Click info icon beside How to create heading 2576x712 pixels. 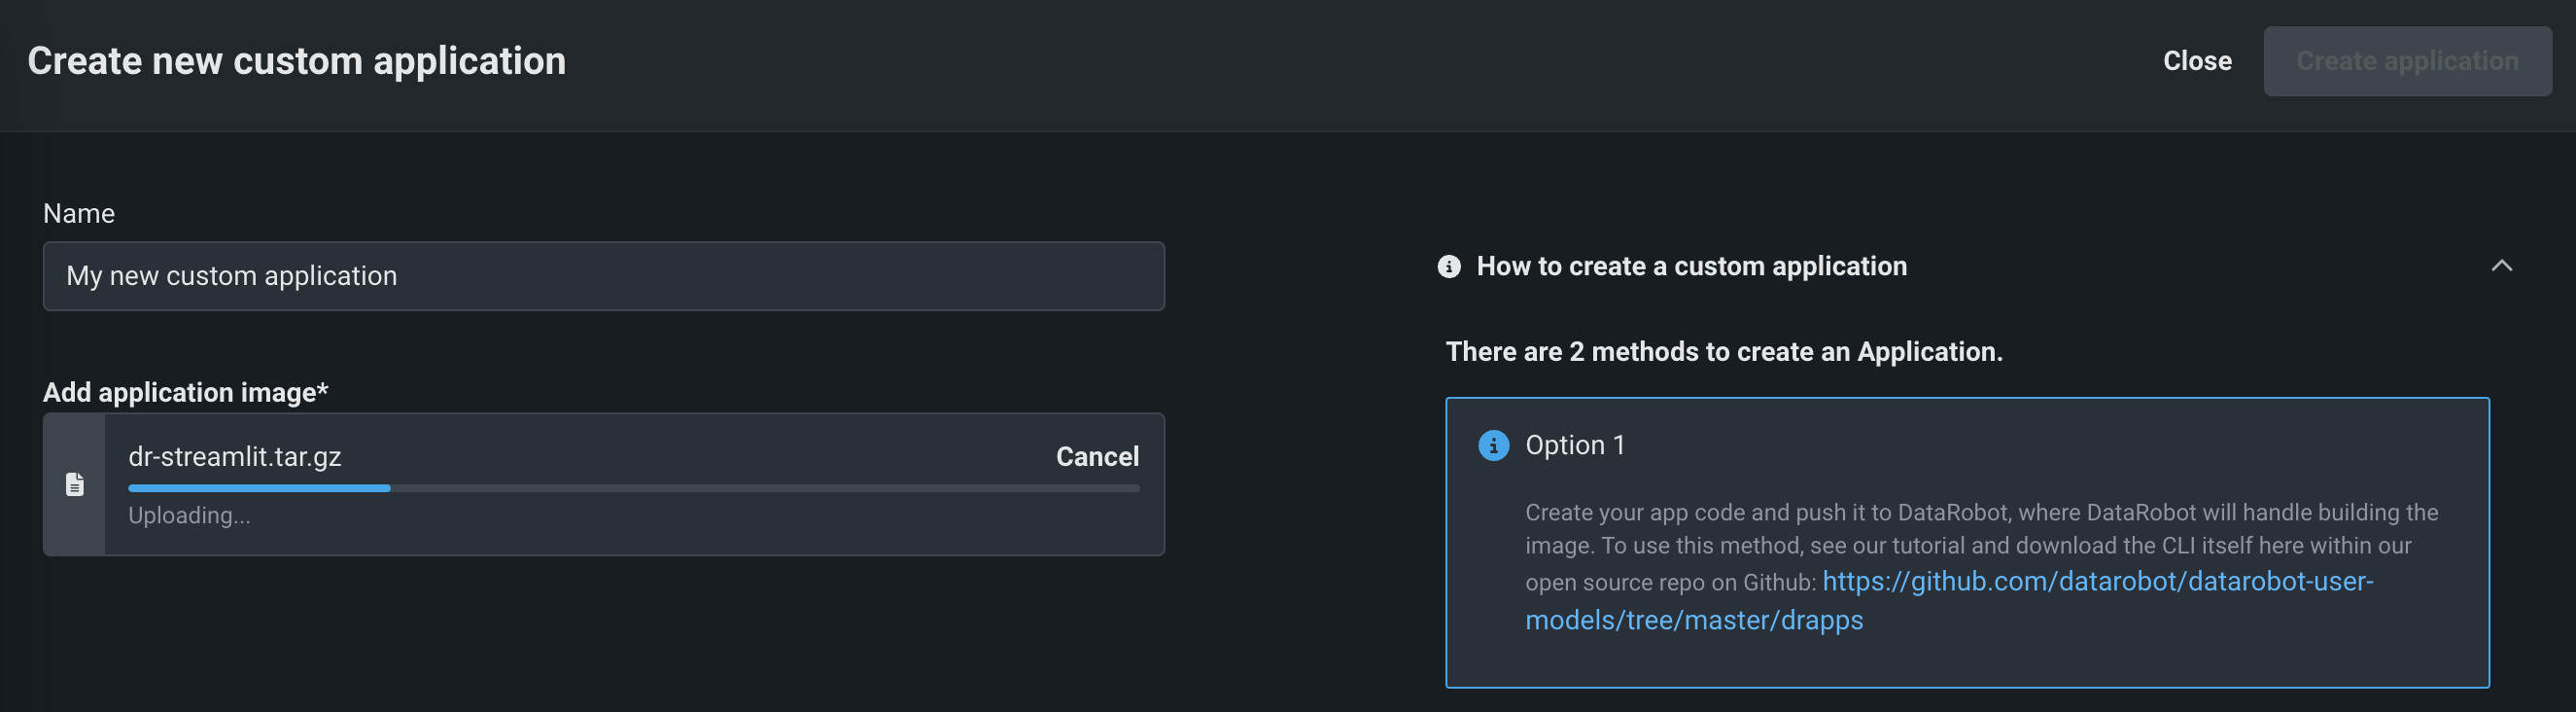click(1448, 267)
